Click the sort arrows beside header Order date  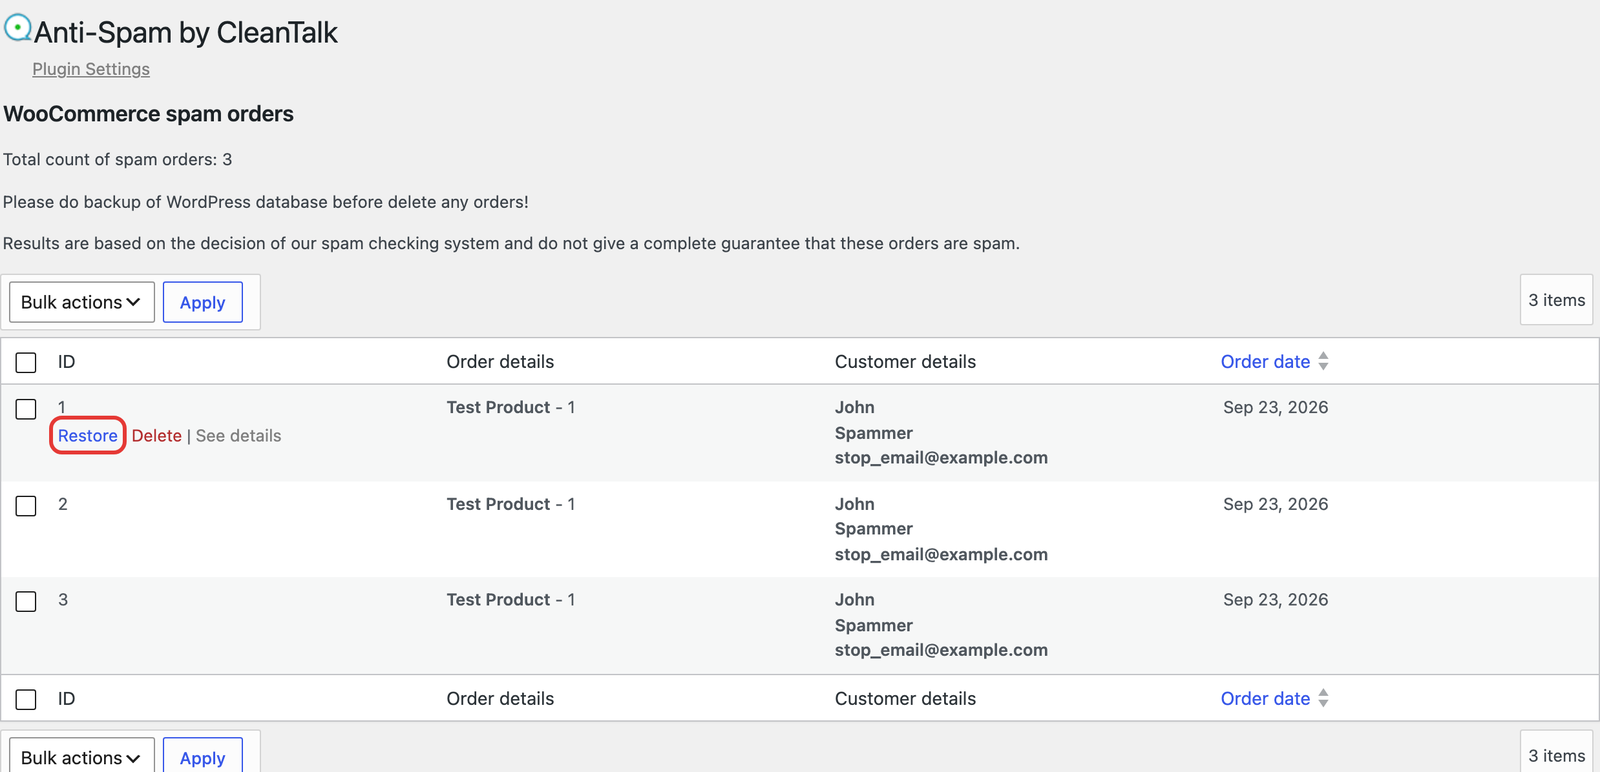[x=1323, y=362]
